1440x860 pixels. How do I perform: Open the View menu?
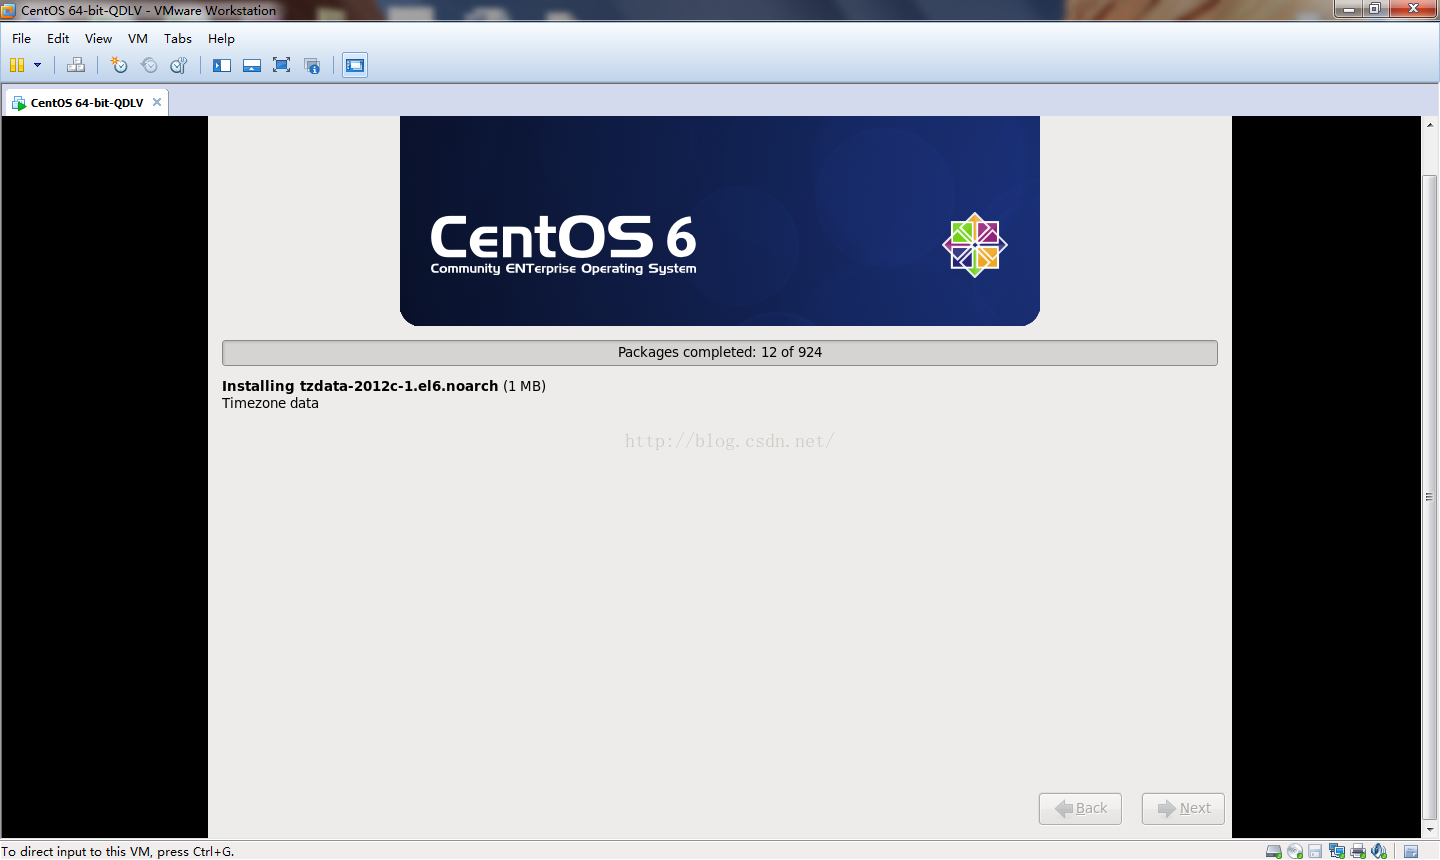tap(98, 38)
